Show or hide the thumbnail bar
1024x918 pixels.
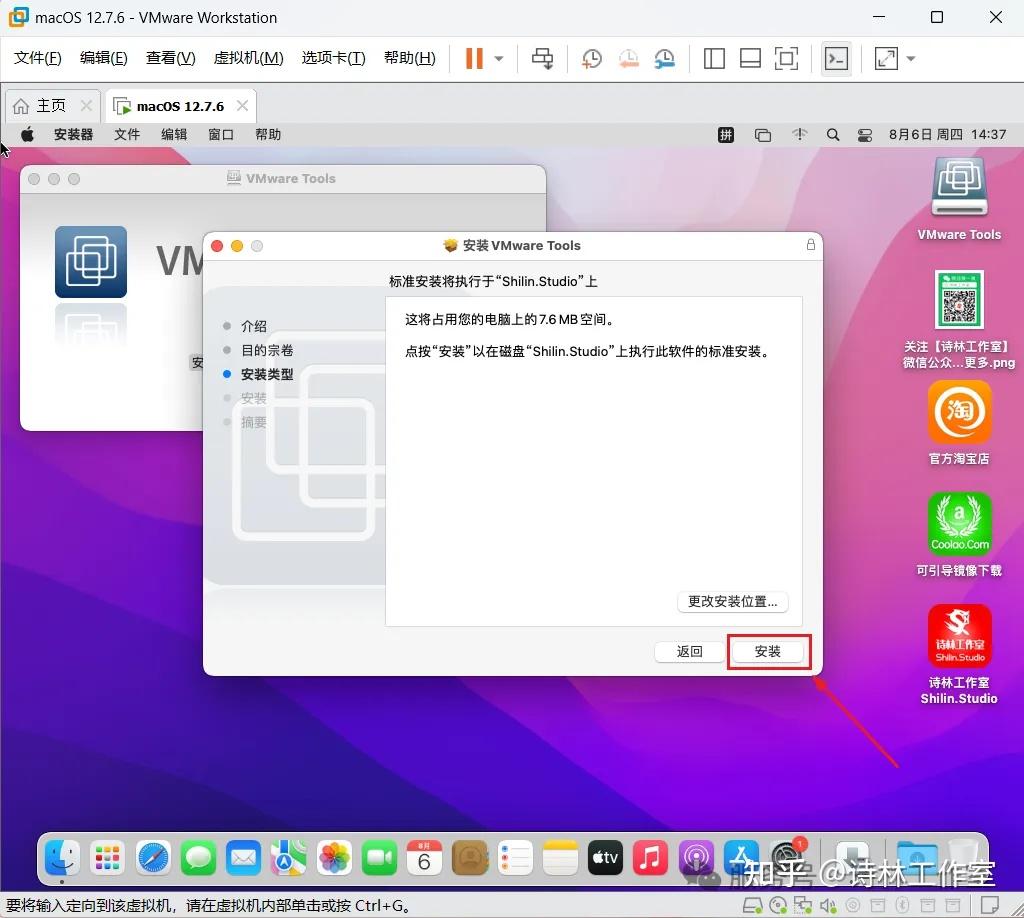pos(750,58)
